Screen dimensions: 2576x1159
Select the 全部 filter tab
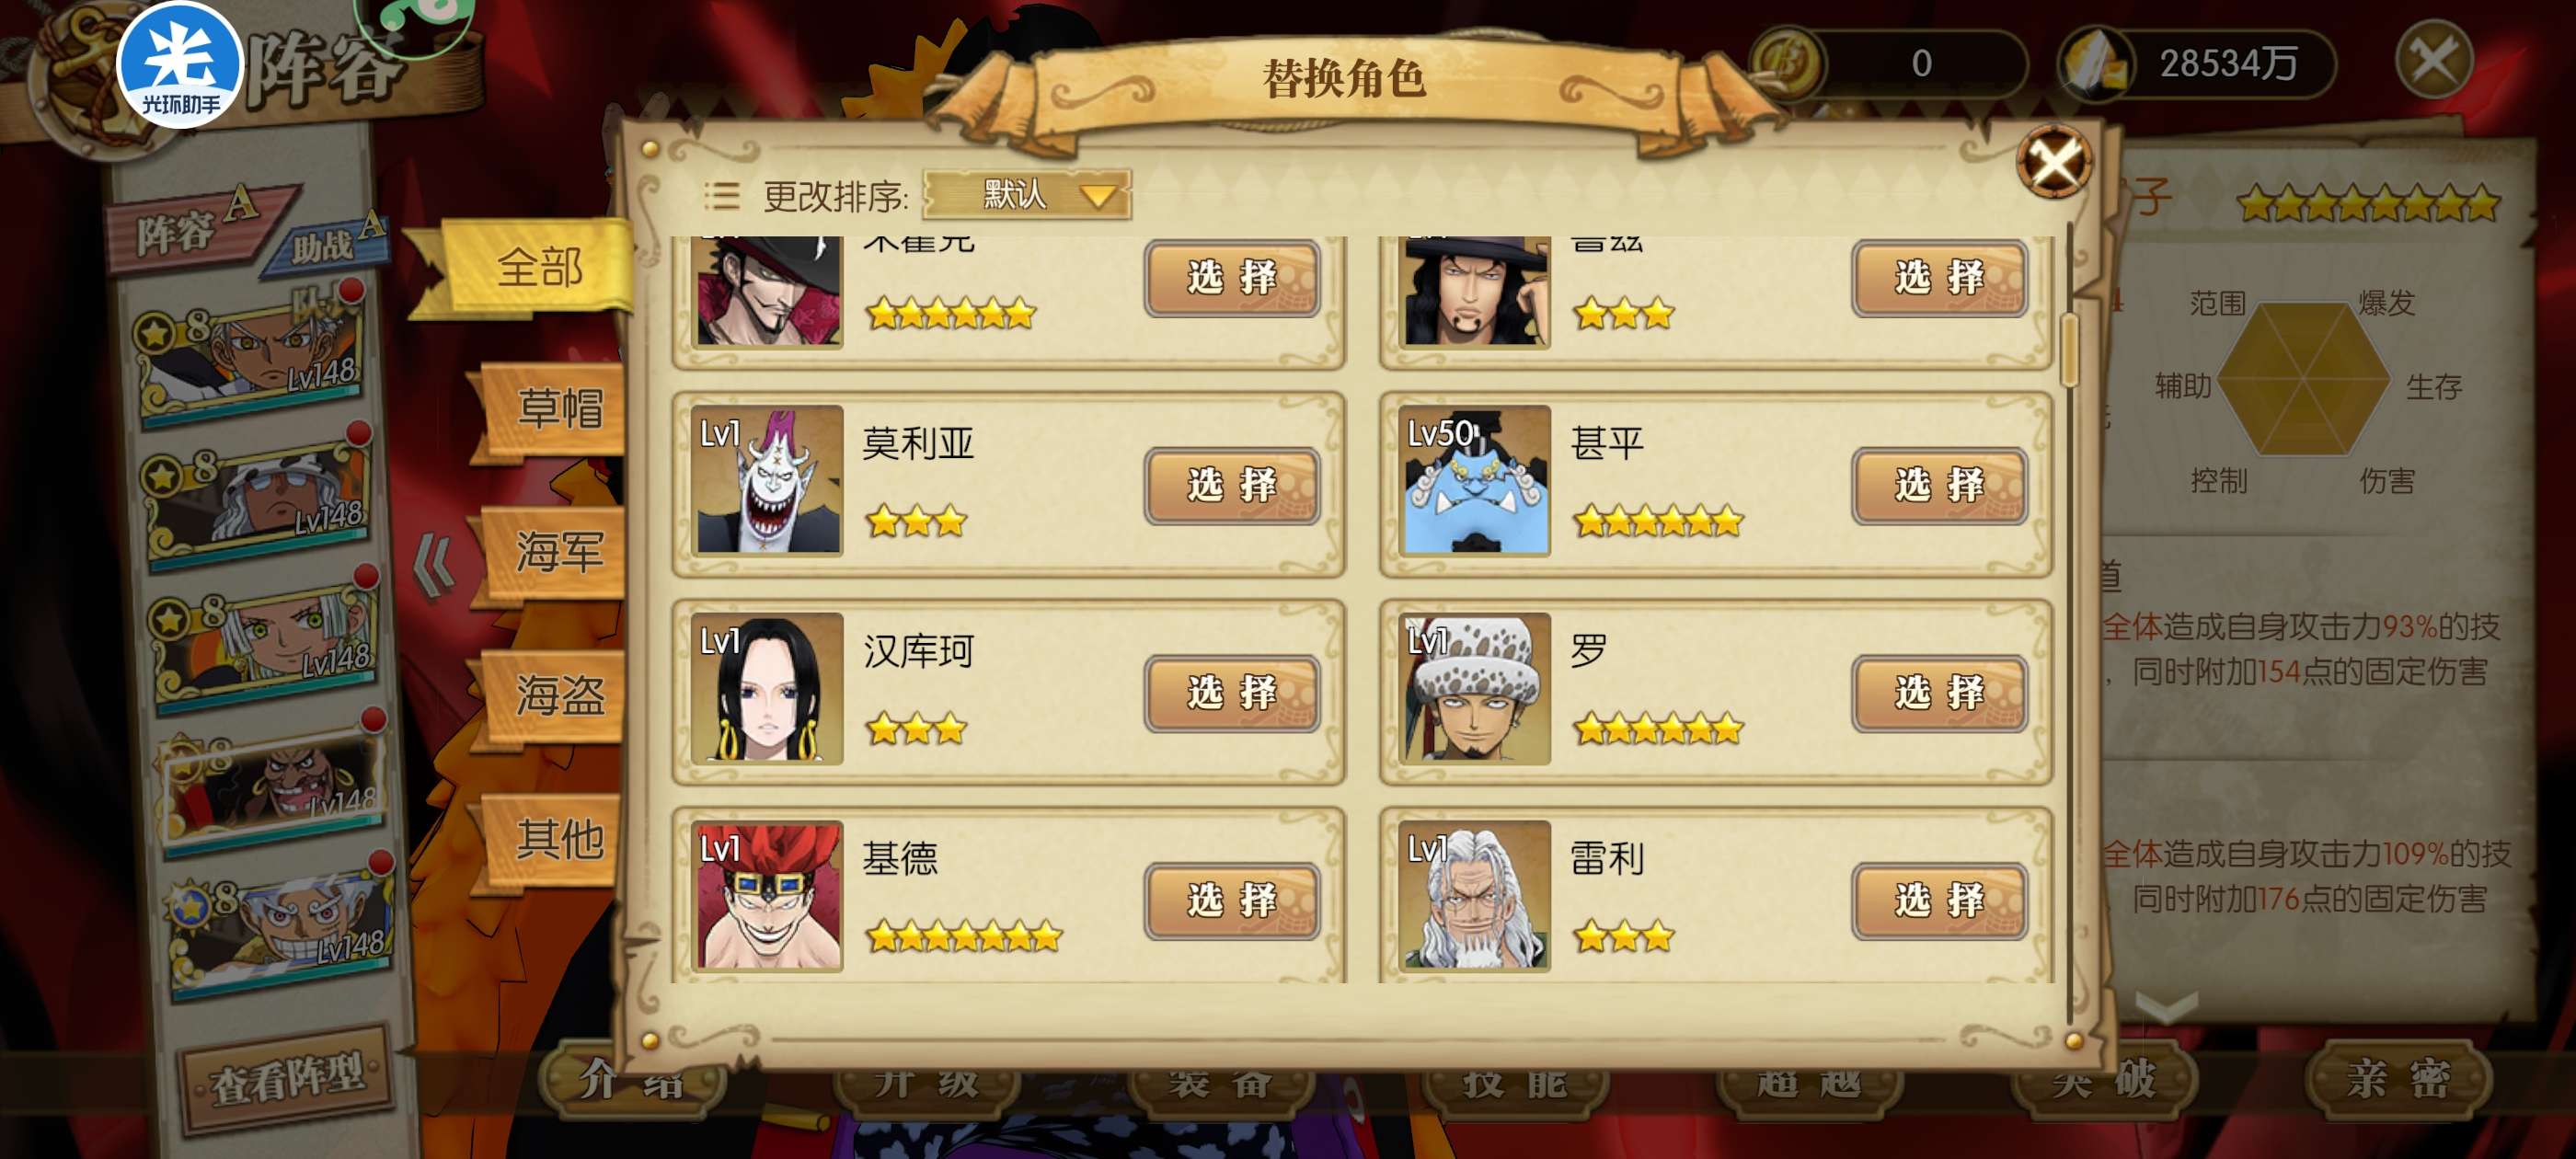pos(540,268)
